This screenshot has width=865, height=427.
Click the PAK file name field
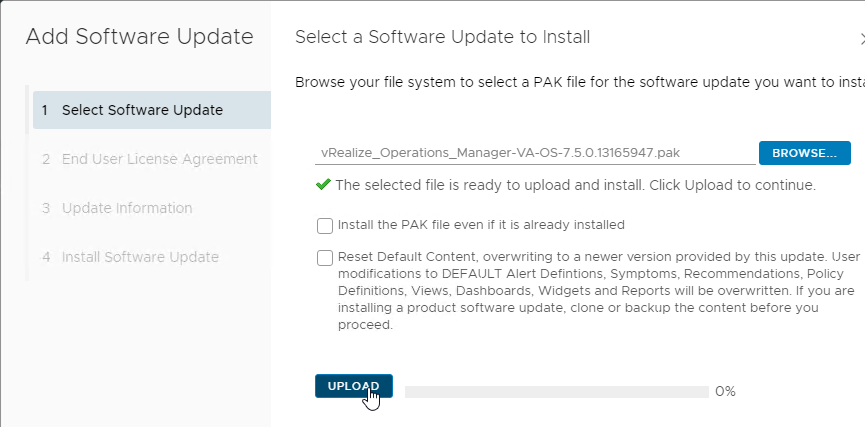[535, 153]
